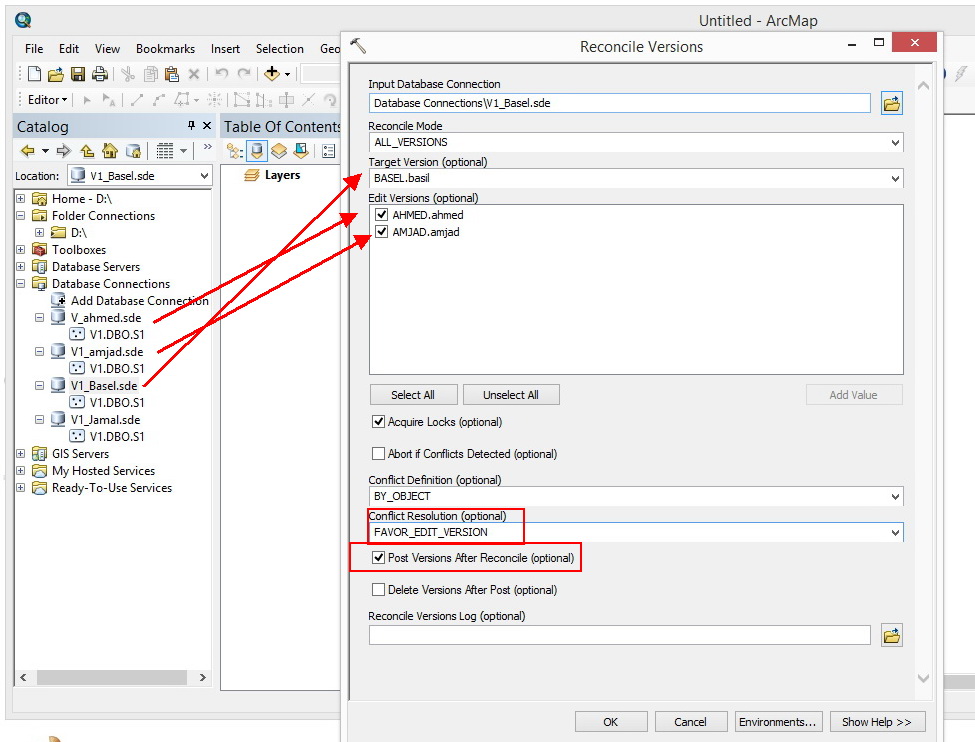The height and width of the screenshot is (742, 975).
Task: Click the Catalog horizontal scrollbar thumb
Action: tap(112, 677)
